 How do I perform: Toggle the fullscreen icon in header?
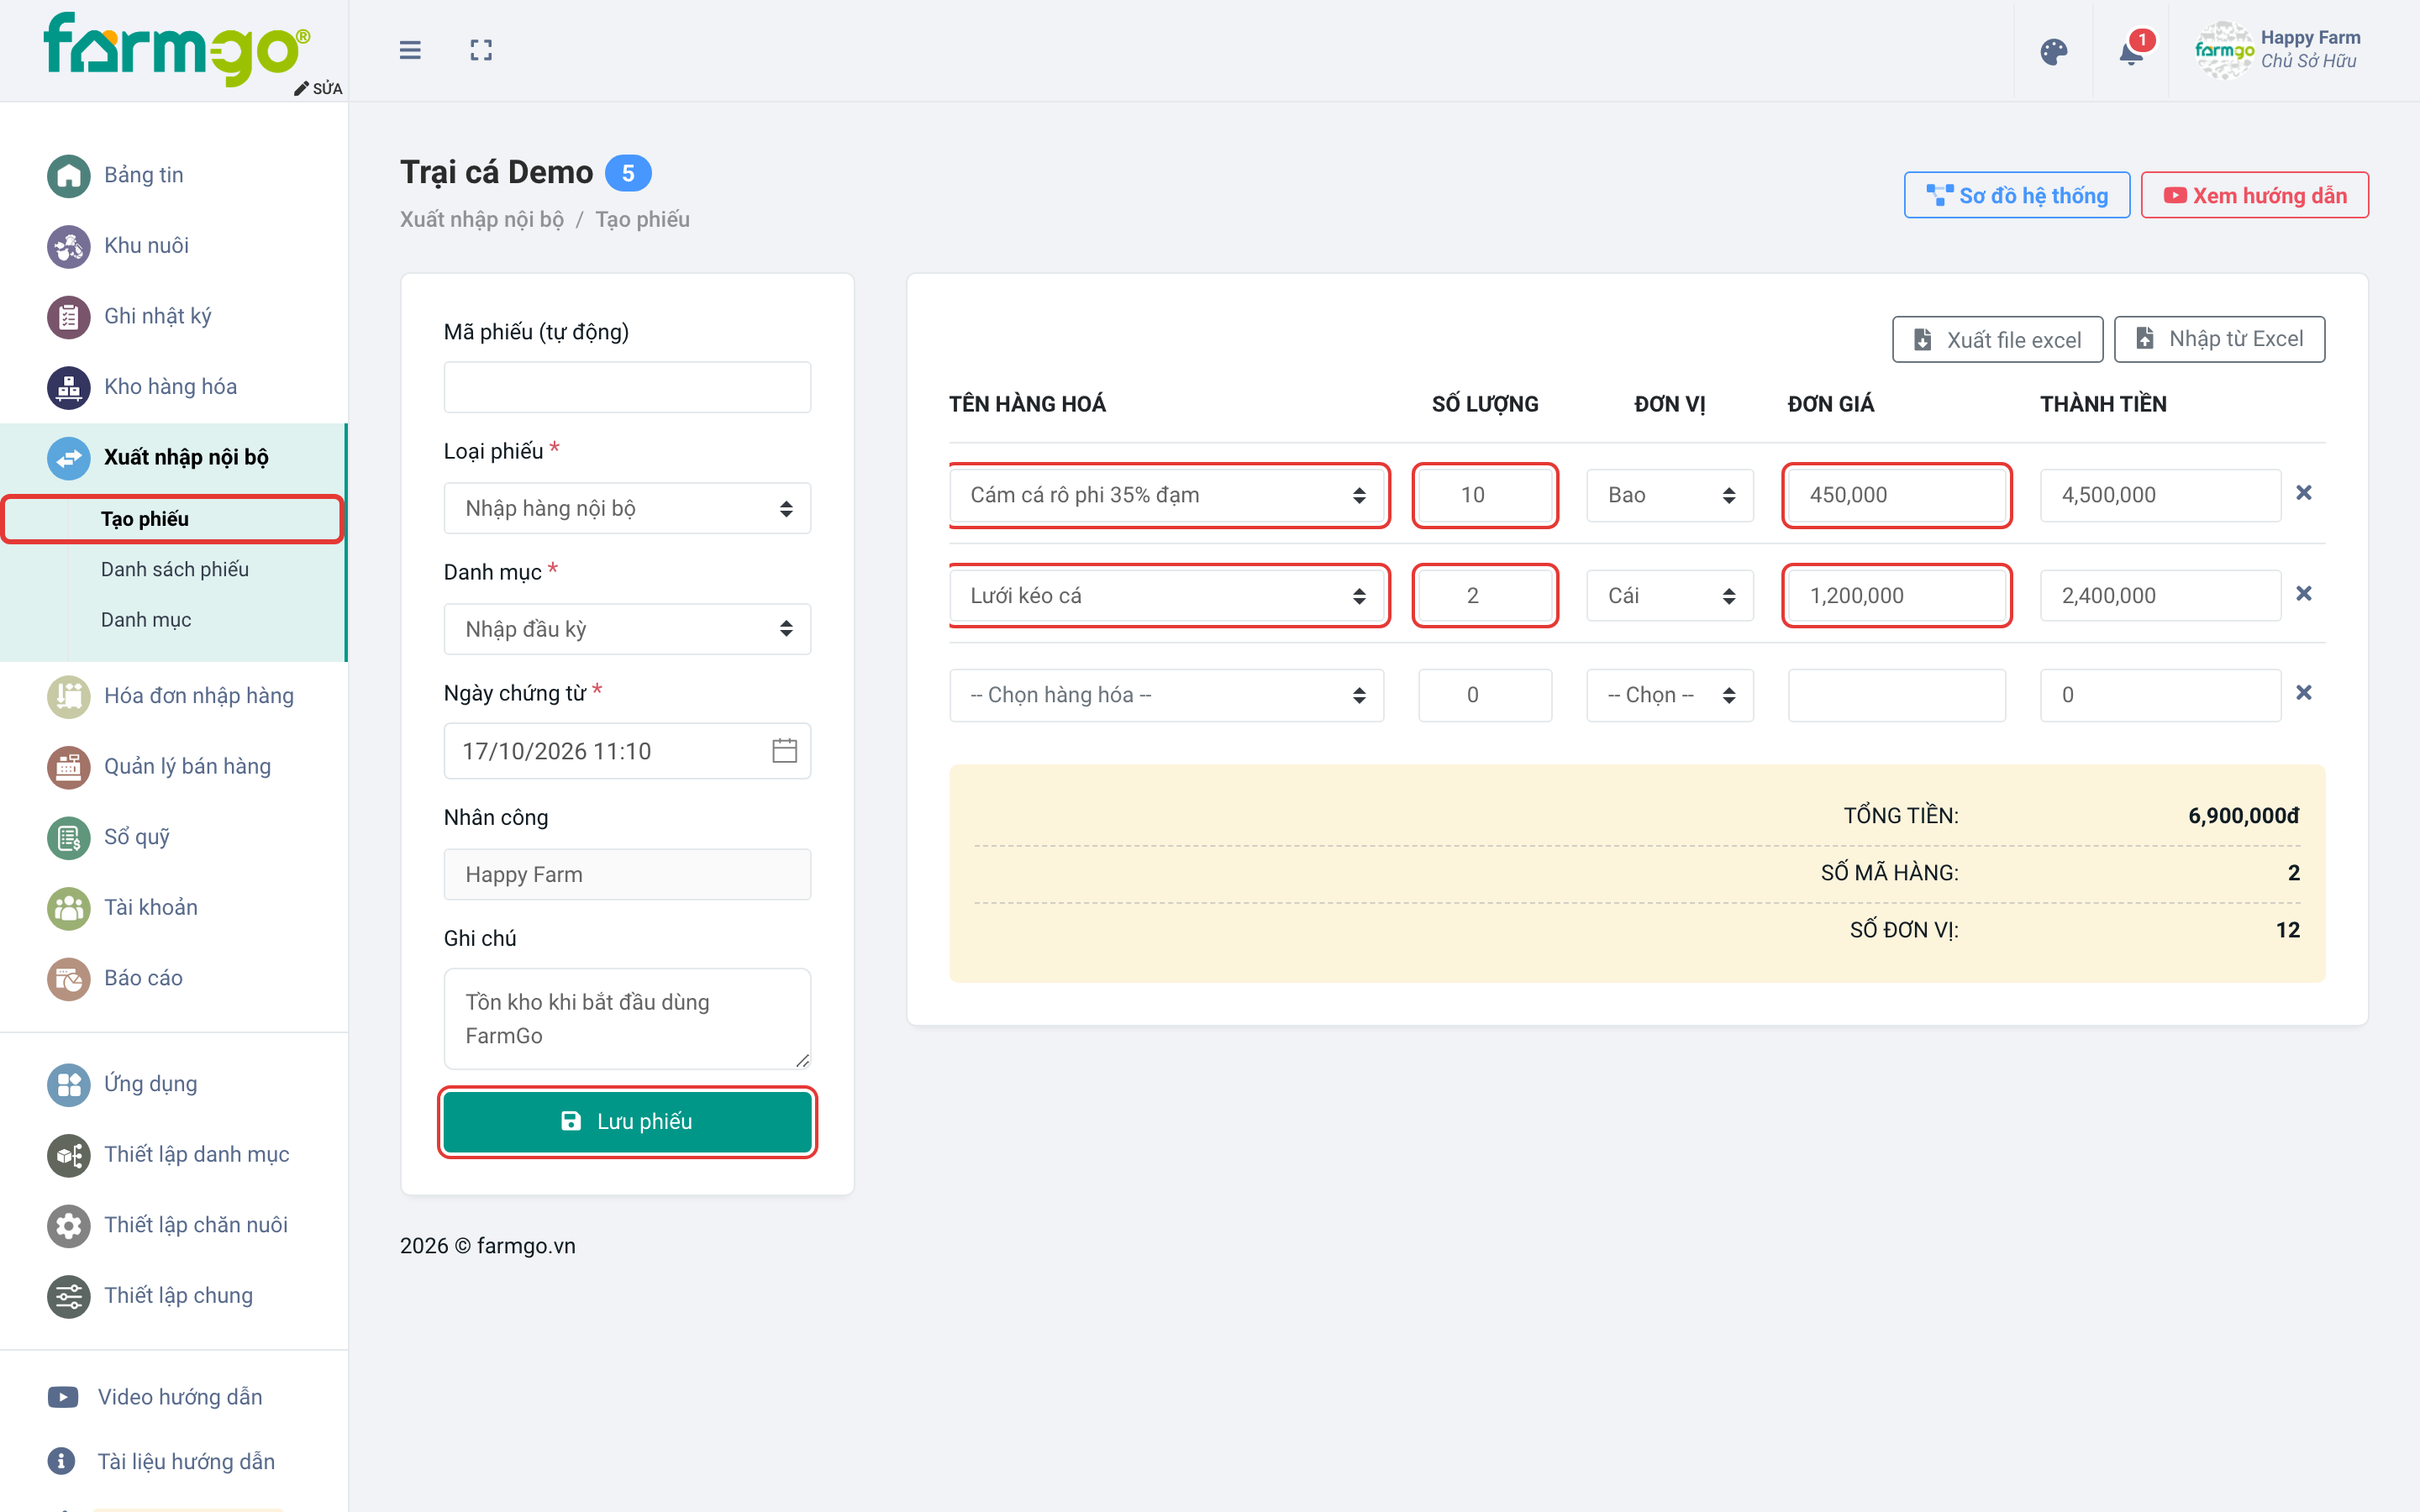[481, 50]
